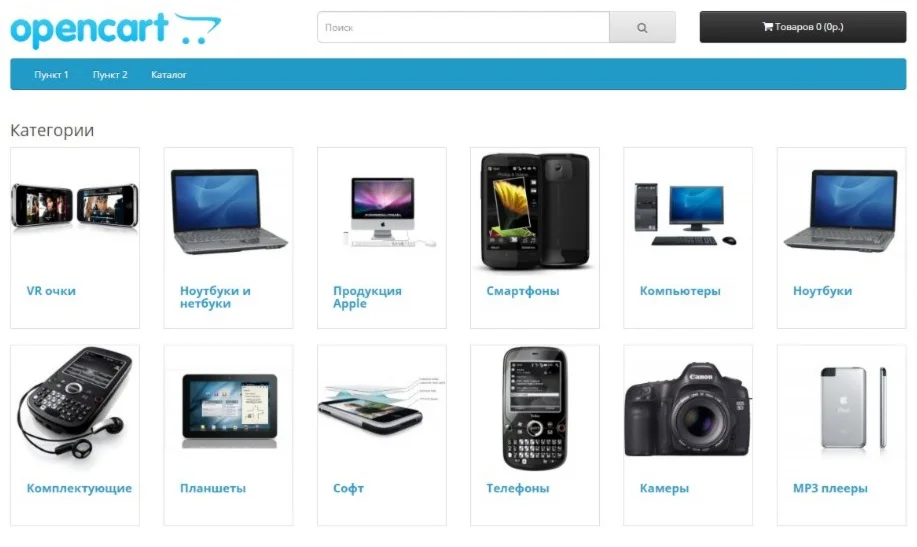Click the dual iPhone image for VR очки
This screenshot has width=917, height=547.
tap(75, 205)
